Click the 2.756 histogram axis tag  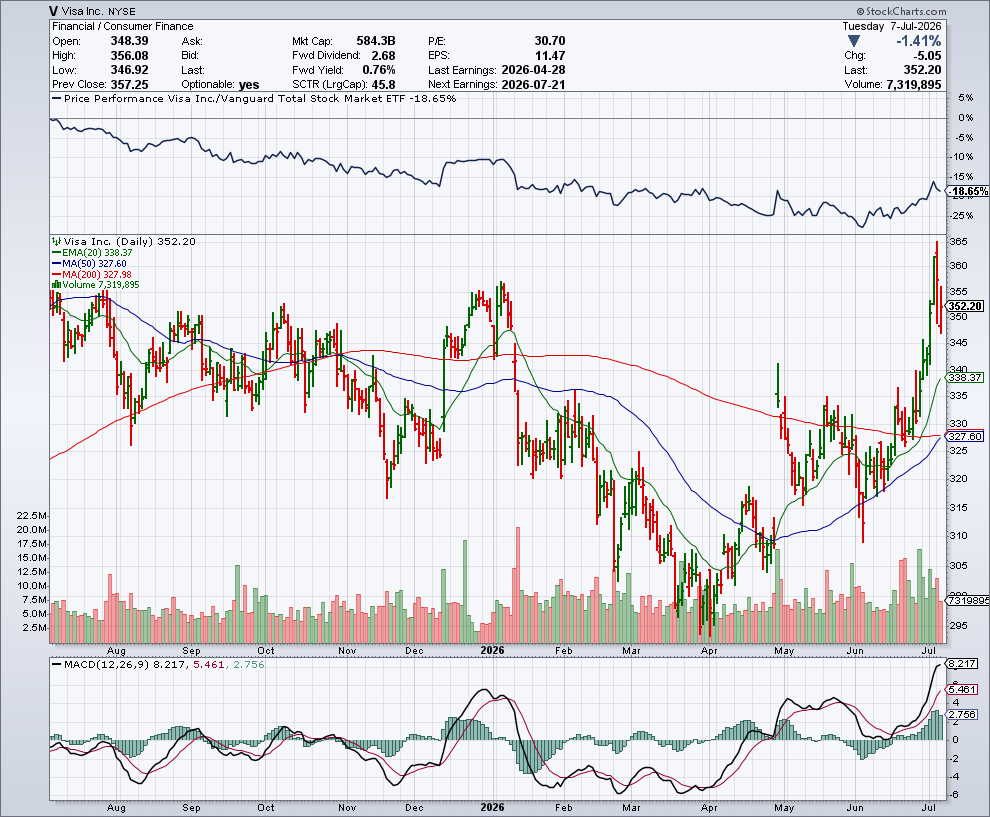(x=963, y=715)
